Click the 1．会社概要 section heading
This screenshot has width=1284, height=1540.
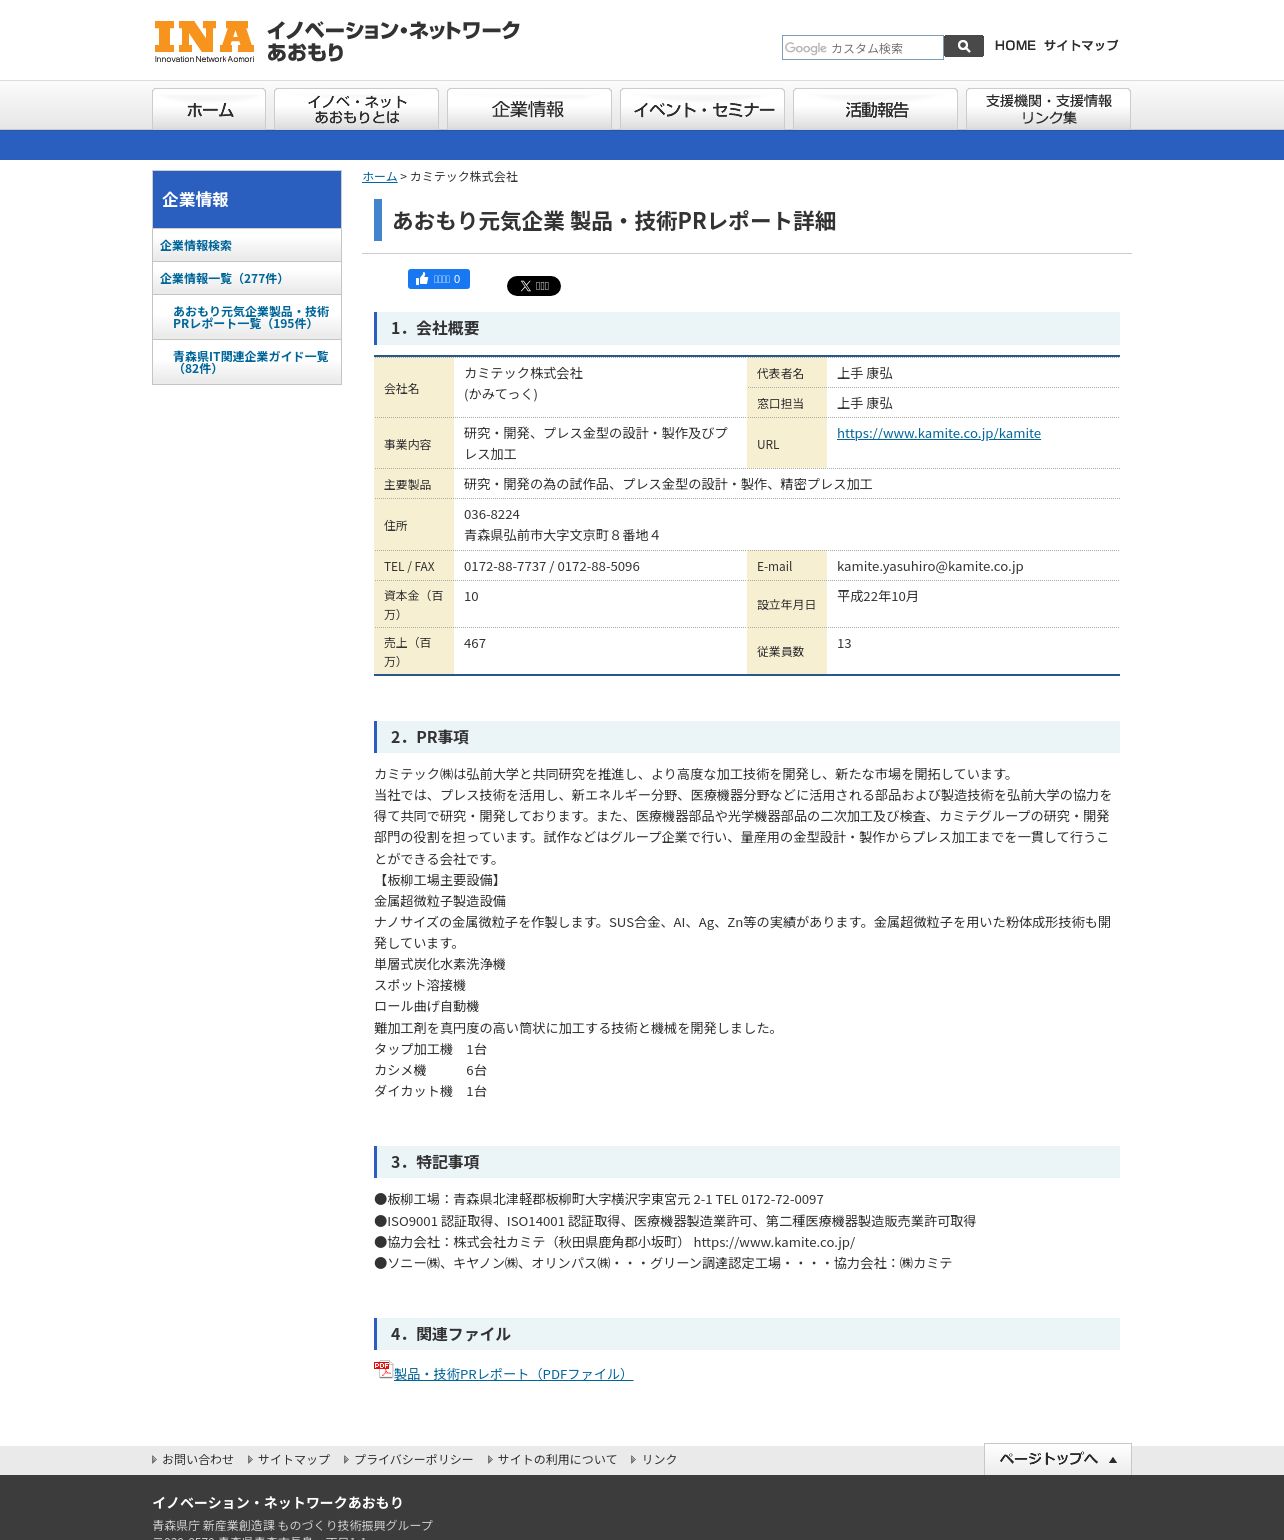point(747,328)
